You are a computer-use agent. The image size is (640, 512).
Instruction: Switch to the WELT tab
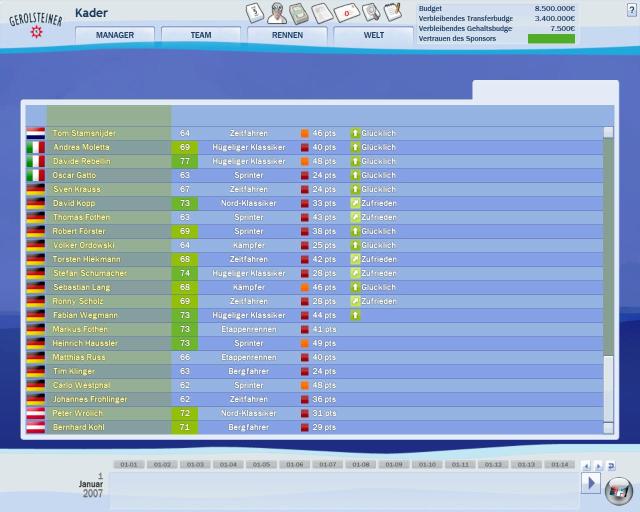click(x=373, y=35)
